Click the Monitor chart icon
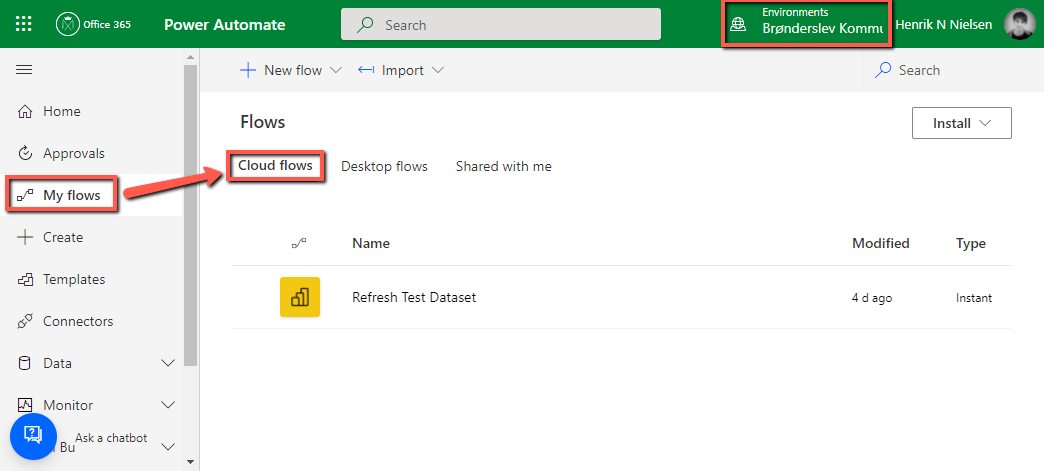1044x471 pixels. (x=25, y=405)
